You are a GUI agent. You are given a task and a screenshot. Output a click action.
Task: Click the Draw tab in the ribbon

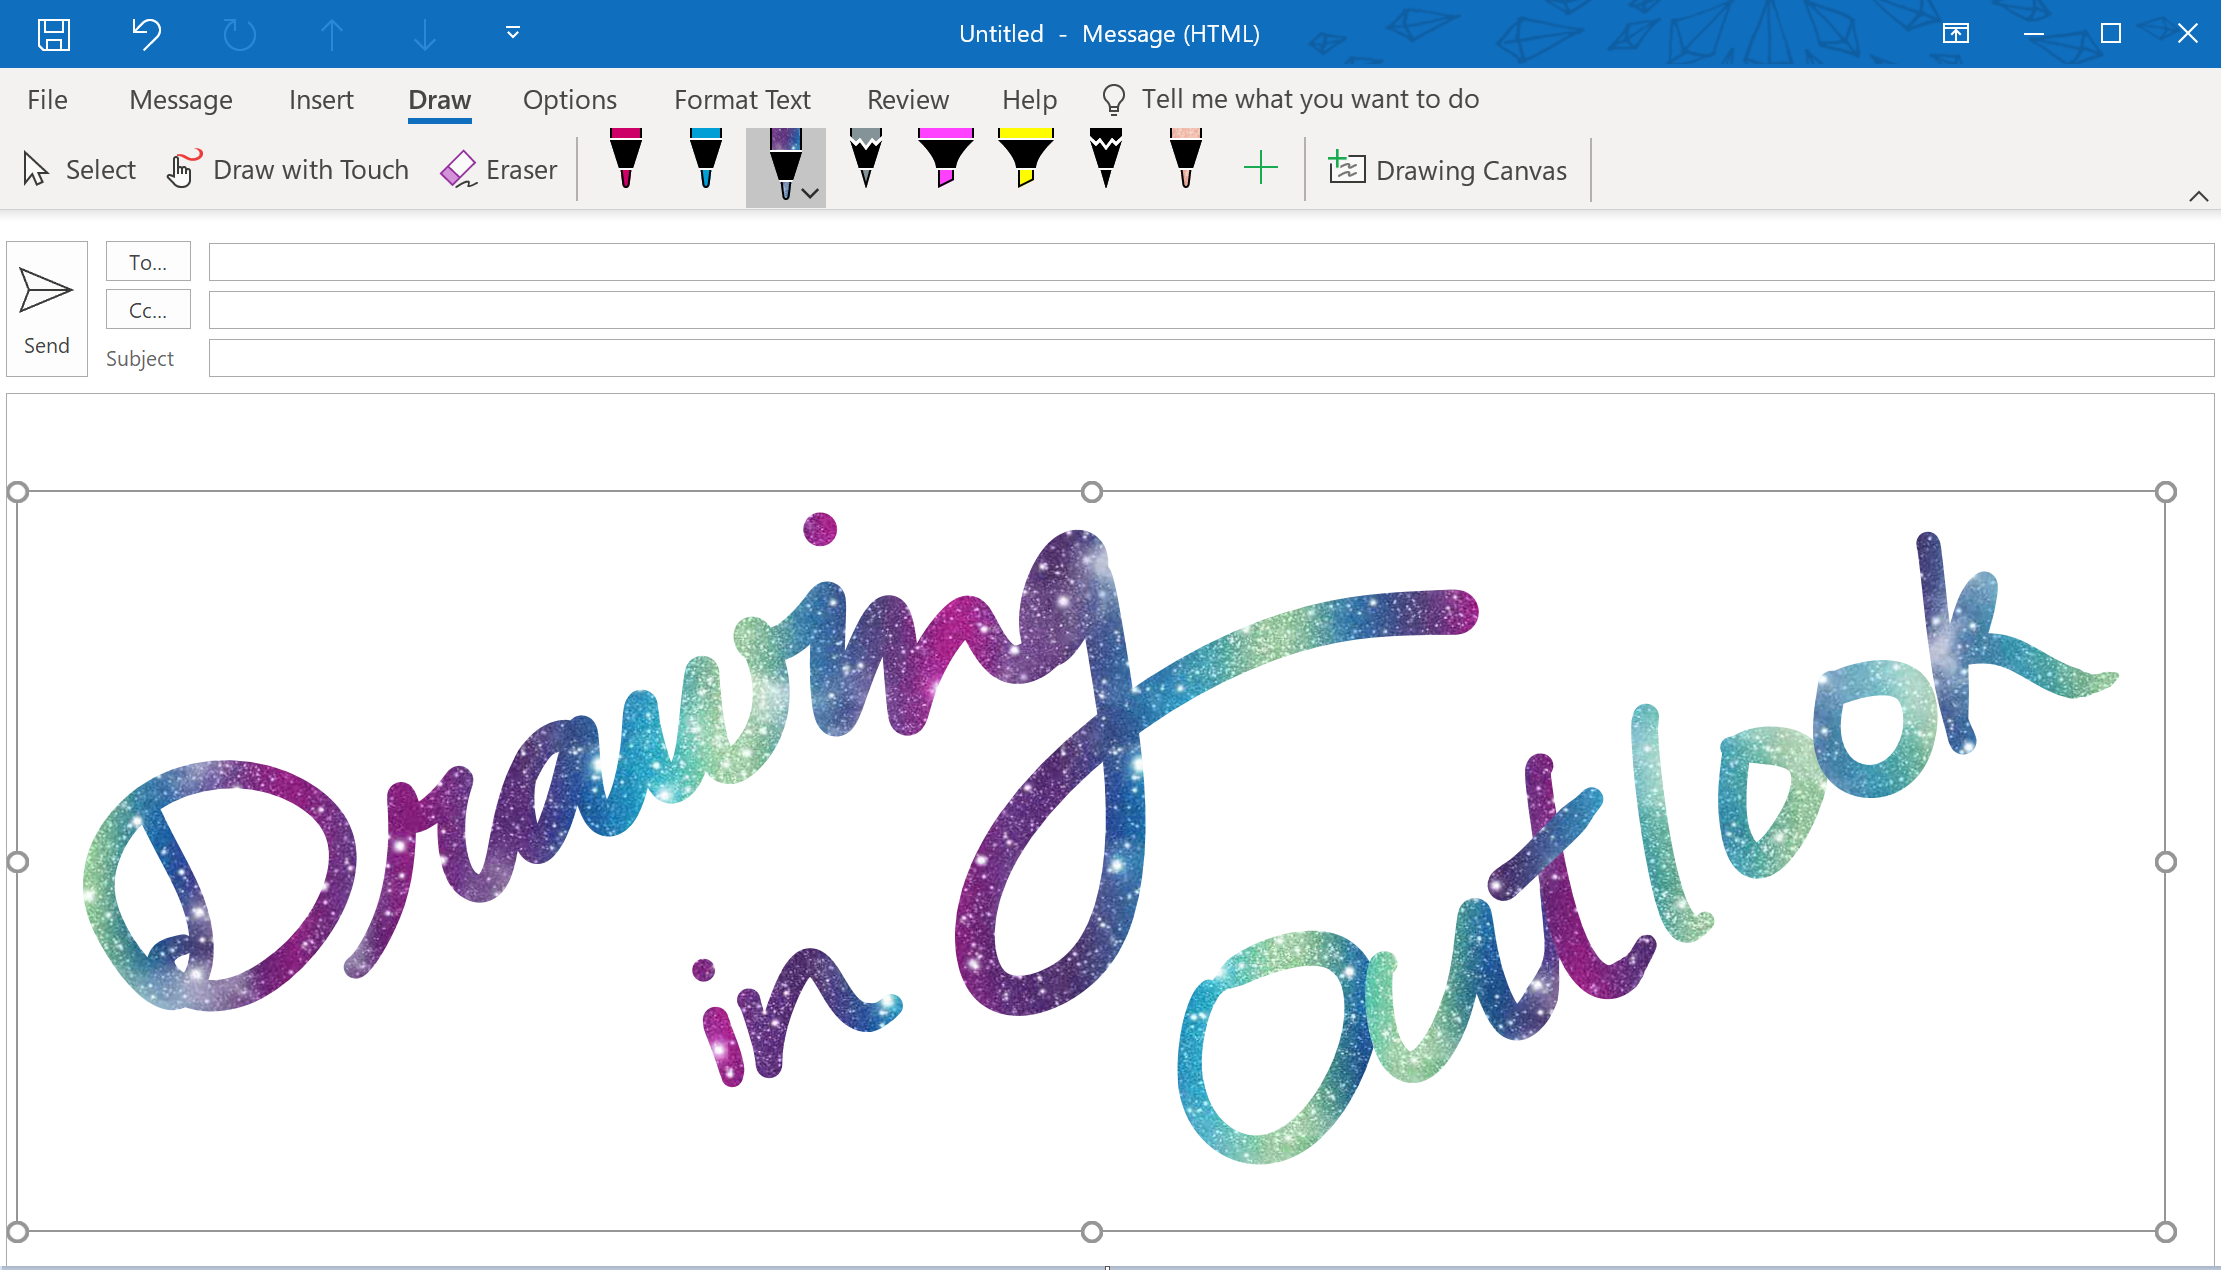coord(441,99)
